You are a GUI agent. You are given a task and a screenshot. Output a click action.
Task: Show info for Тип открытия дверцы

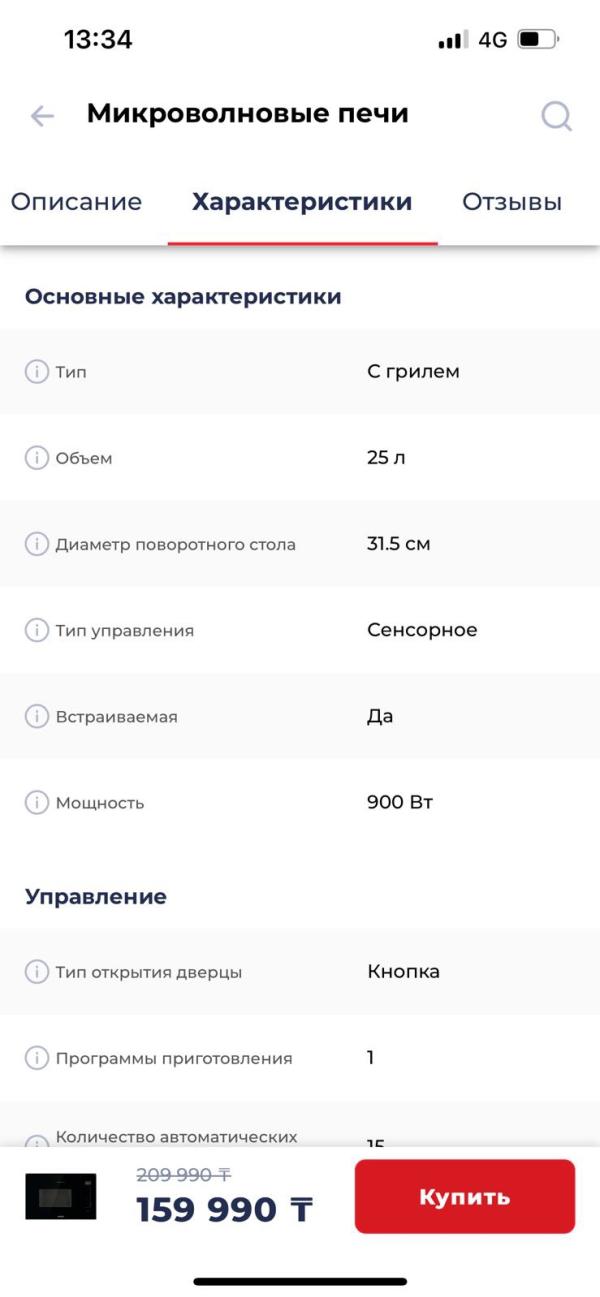36,971
